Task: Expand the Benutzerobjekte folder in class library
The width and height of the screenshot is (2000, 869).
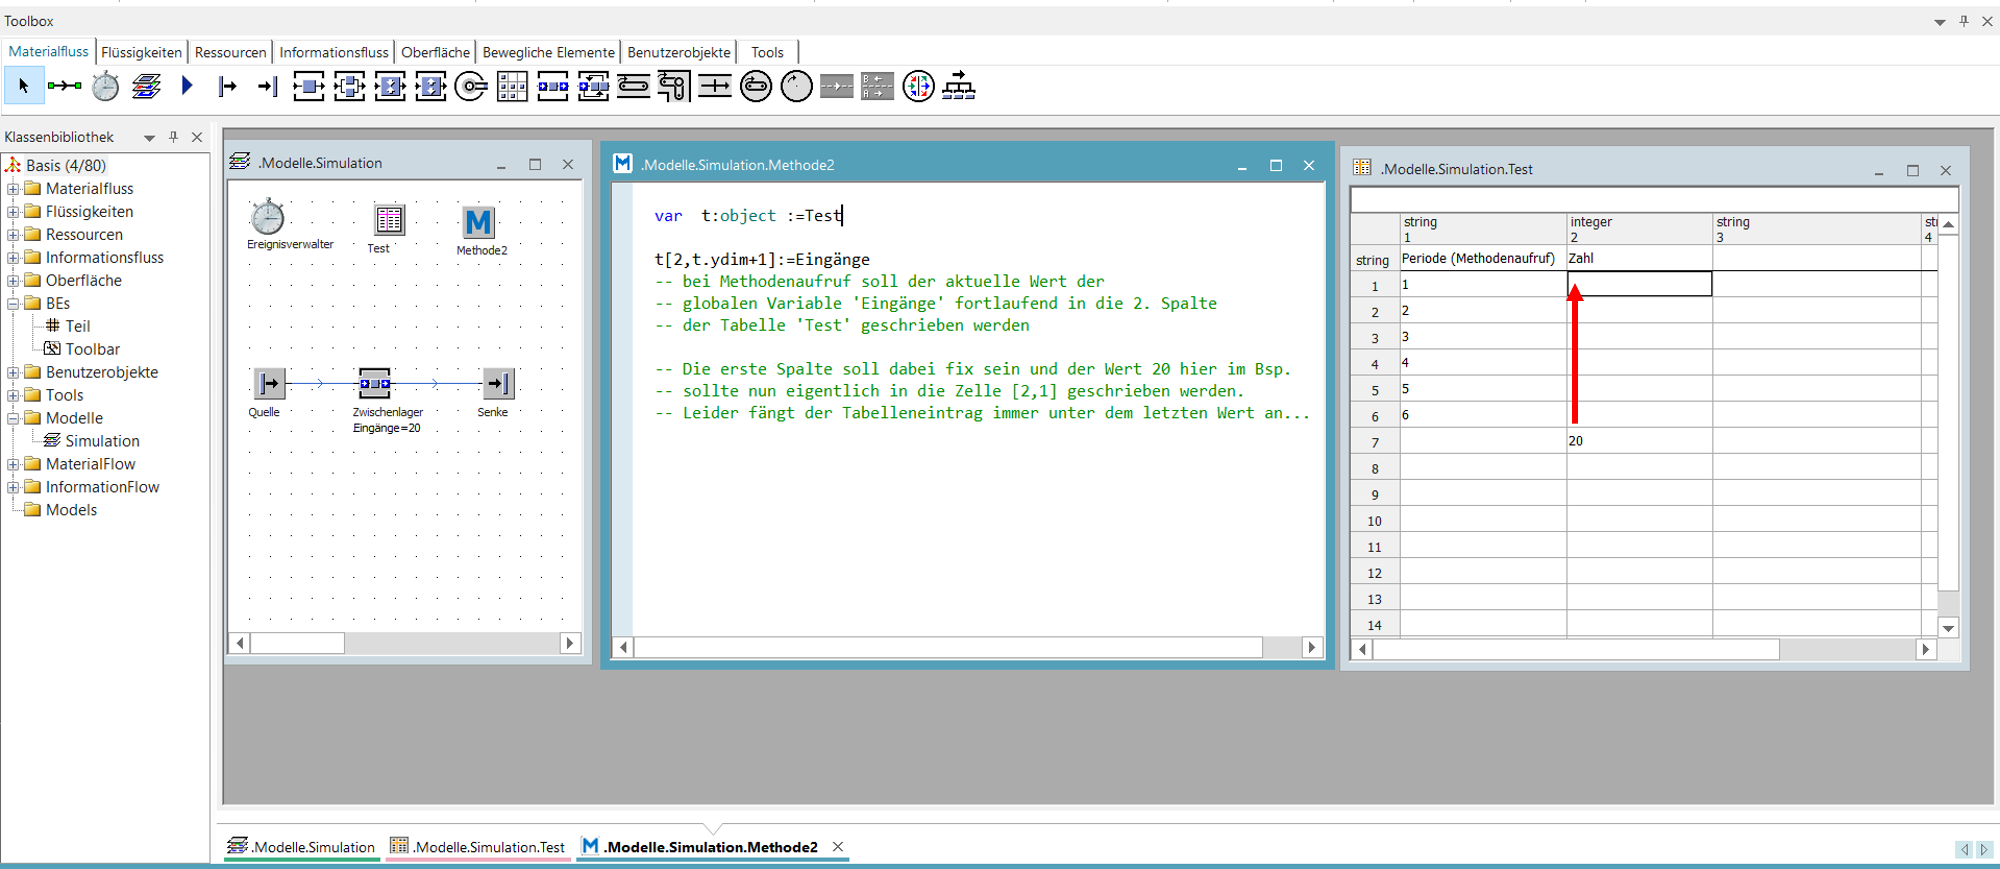Action: [13, 372]
